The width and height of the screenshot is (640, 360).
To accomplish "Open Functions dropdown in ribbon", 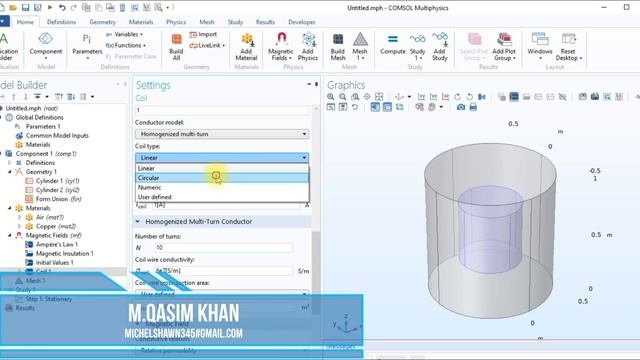I will coord(126,45).
